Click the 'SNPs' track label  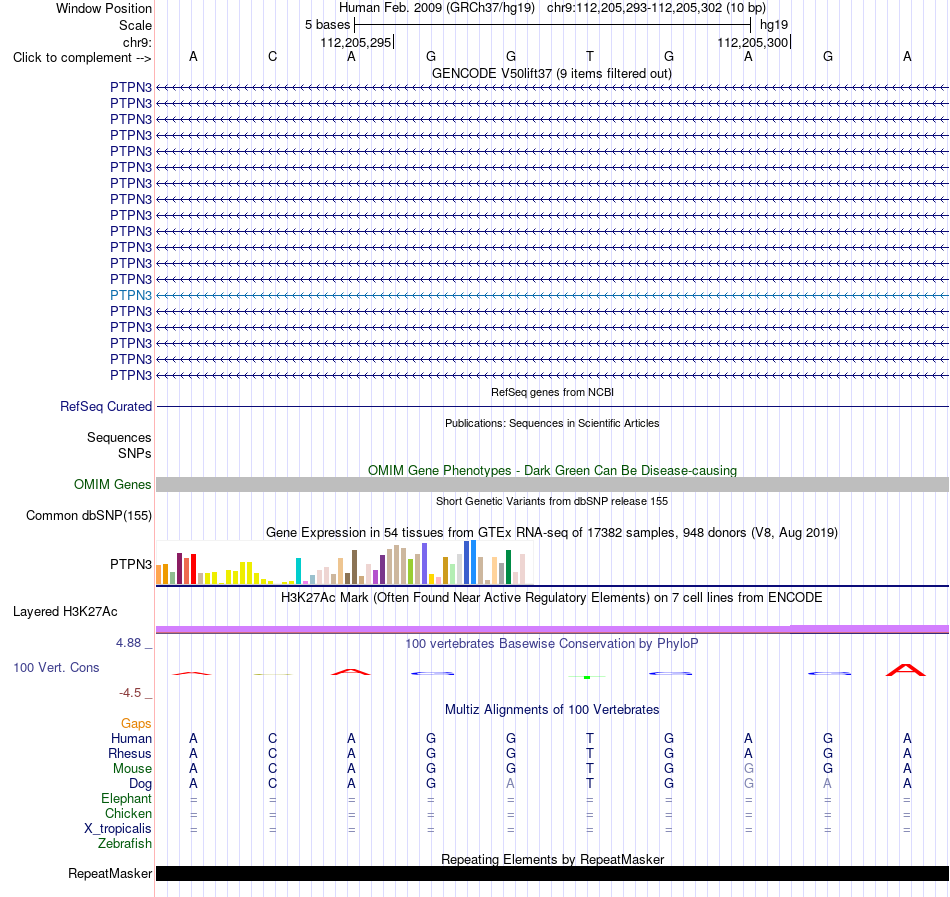(135, 453)
